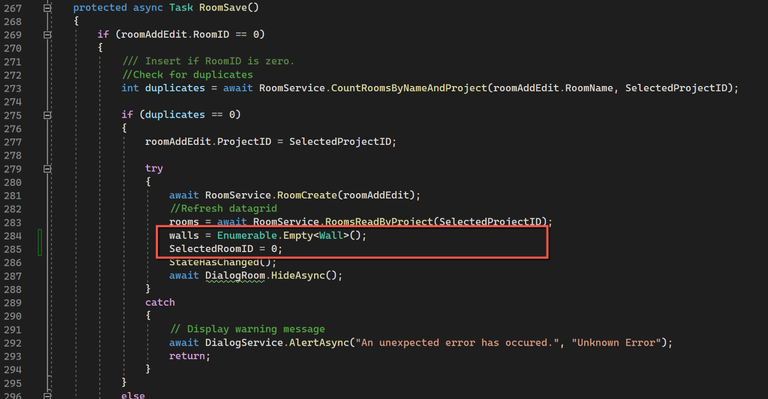Click the RoomSave method name
This screenshot has height=399, width=768.
point(223,7)
